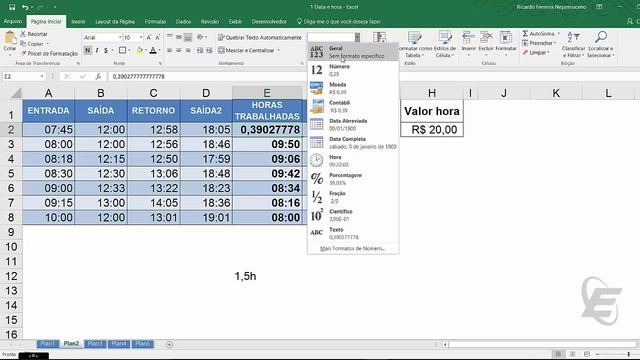Open the Arquivo tab

click(x=13, y=21)
